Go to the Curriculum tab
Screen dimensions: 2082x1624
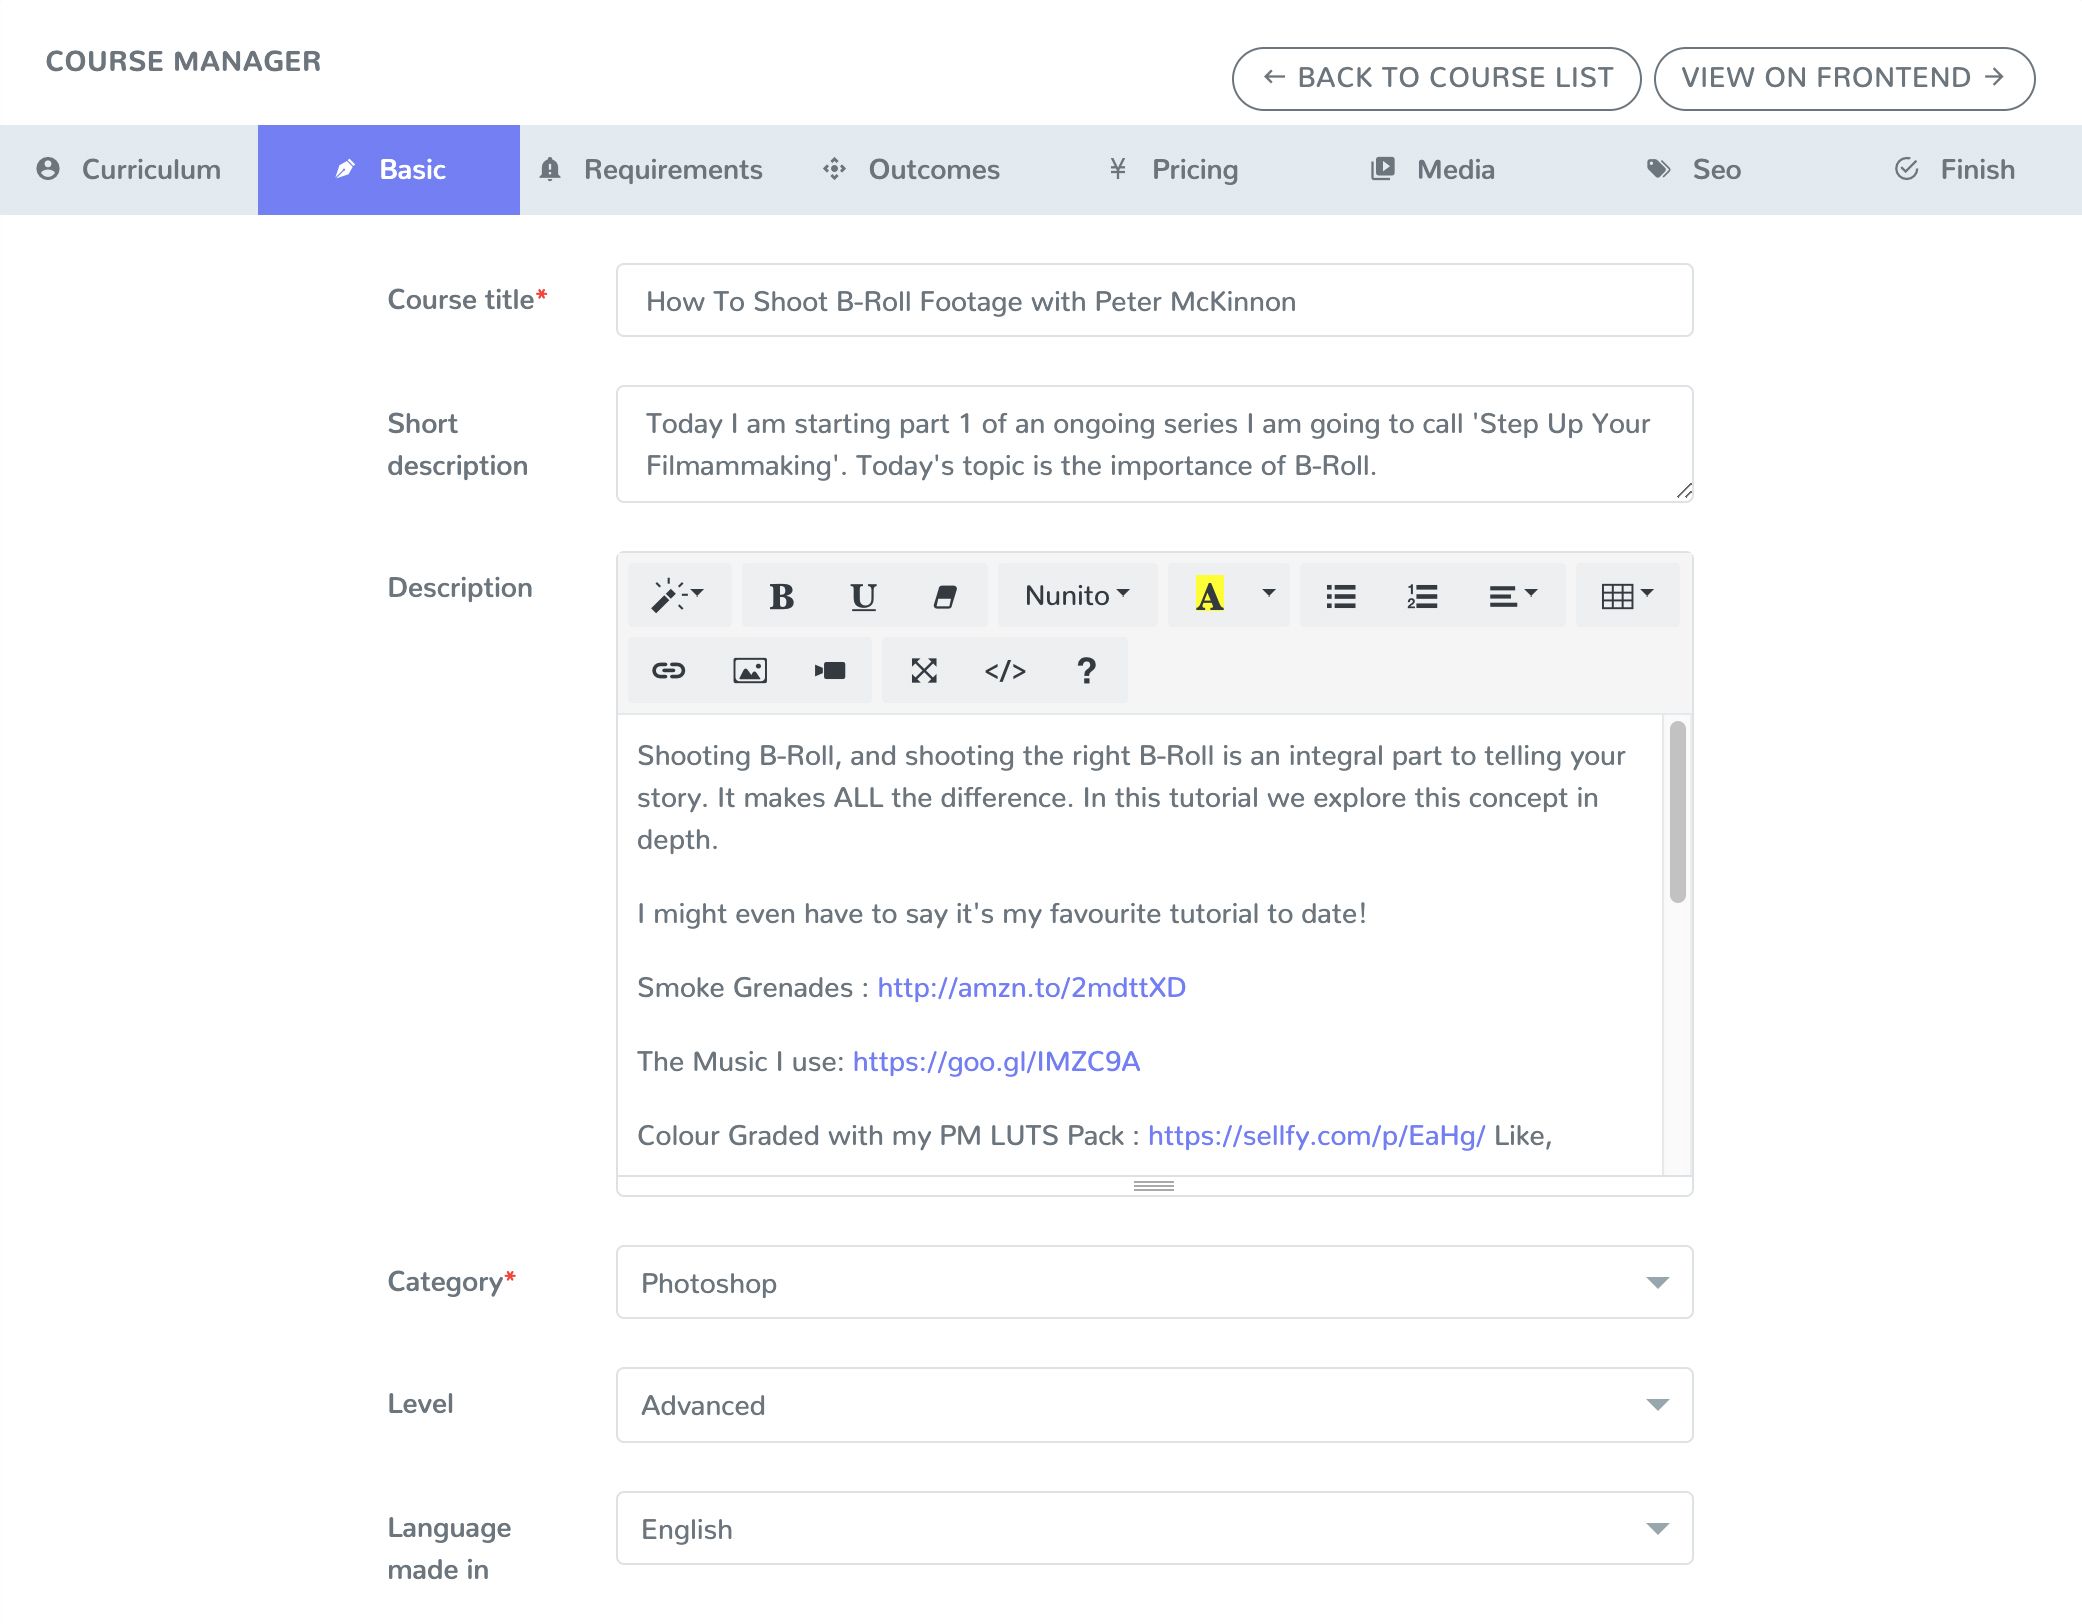(129, 170)
